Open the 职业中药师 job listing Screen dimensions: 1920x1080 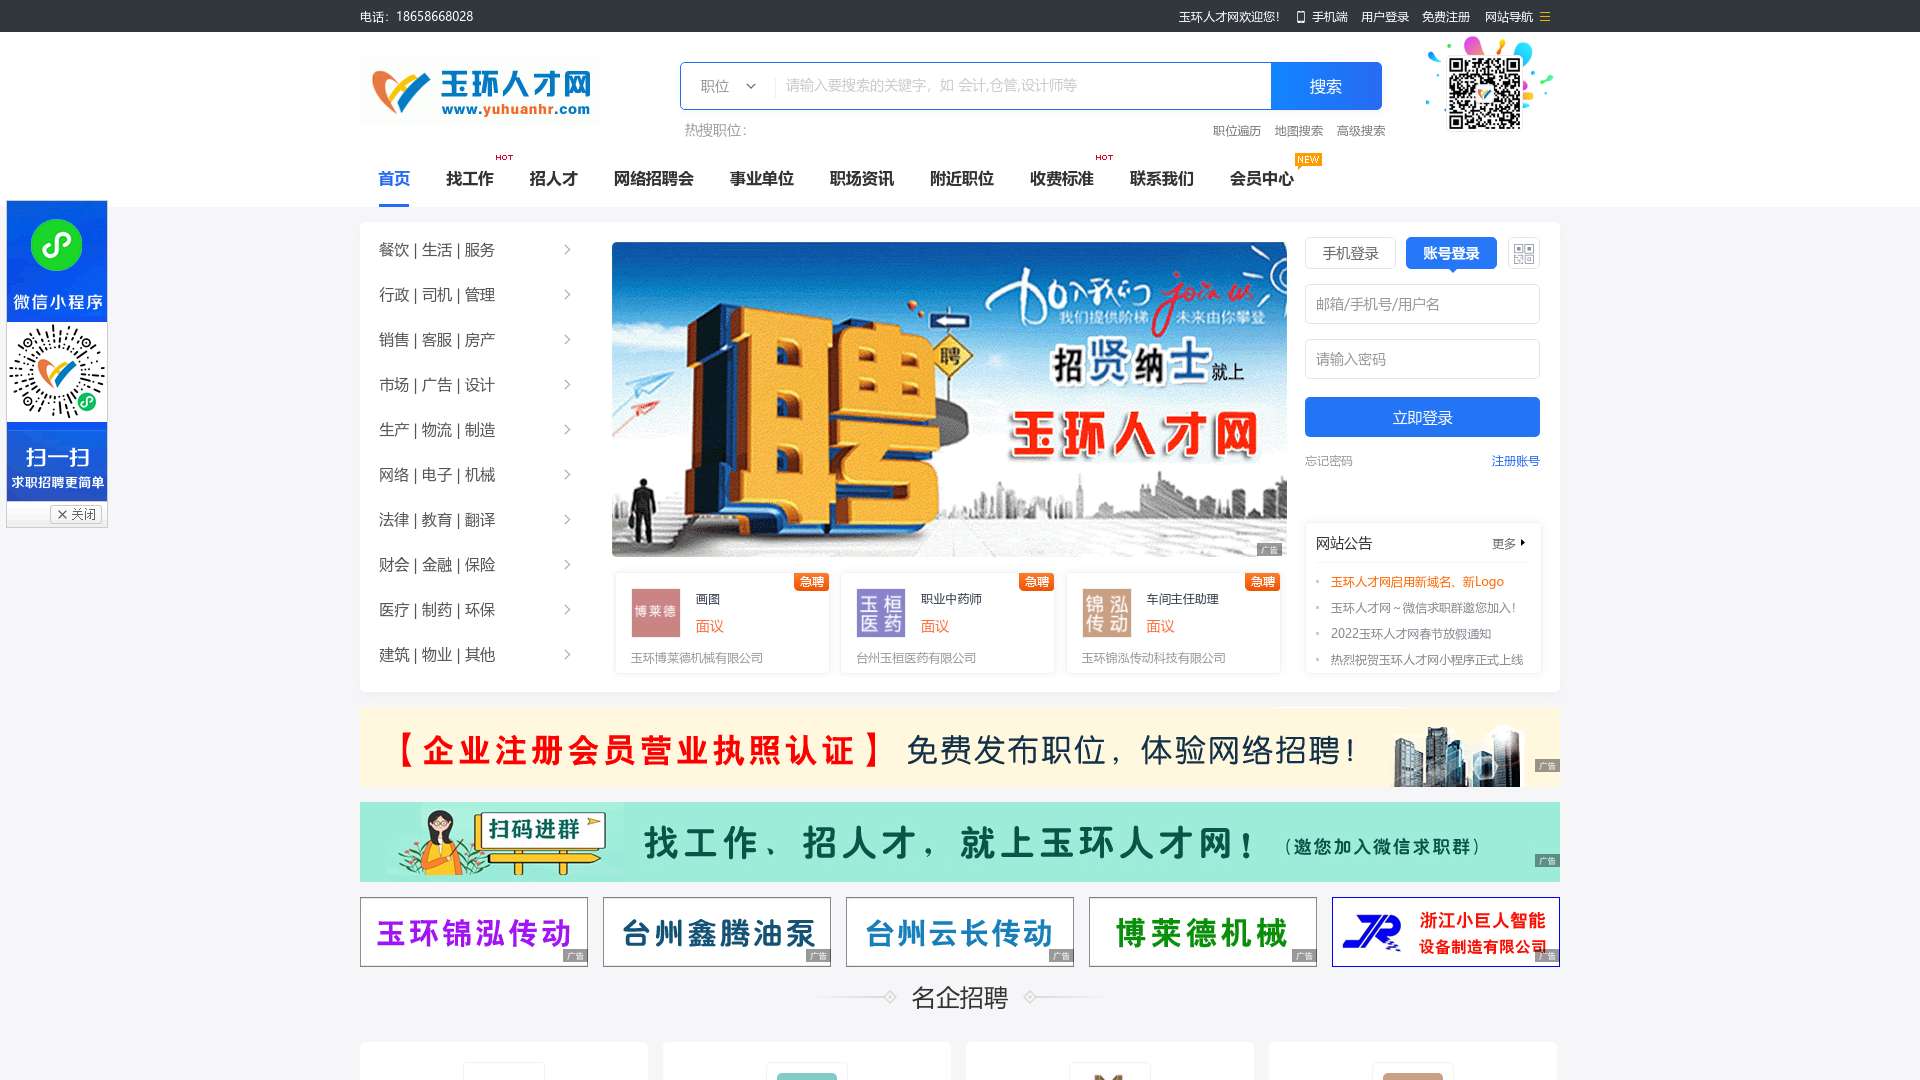pos(951,599)
